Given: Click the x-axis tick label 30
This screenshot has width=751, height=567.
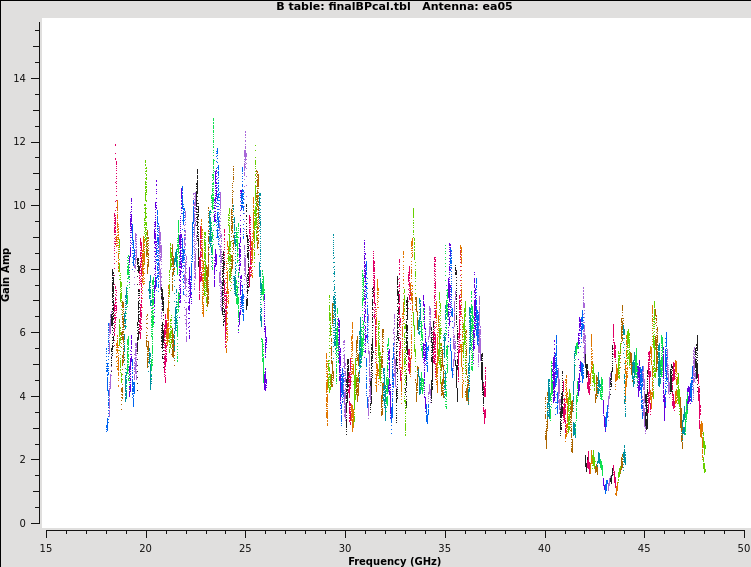Looking at the screenshot, I should [x=345, y=548].
